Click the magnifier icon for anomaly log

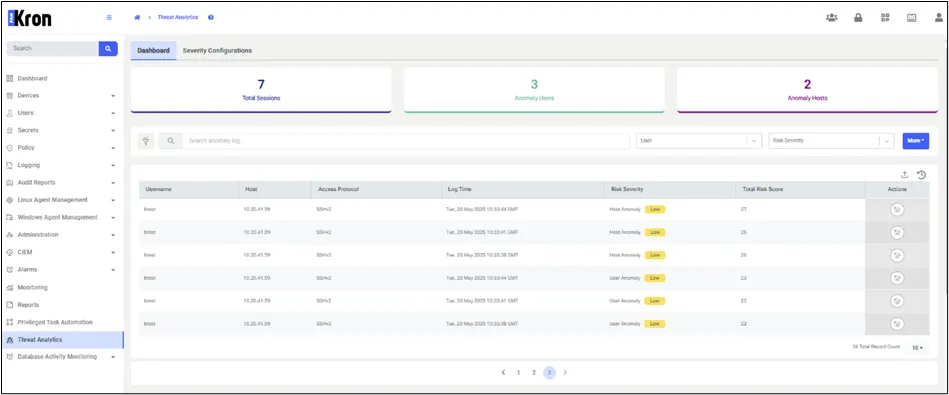point(171,141)
